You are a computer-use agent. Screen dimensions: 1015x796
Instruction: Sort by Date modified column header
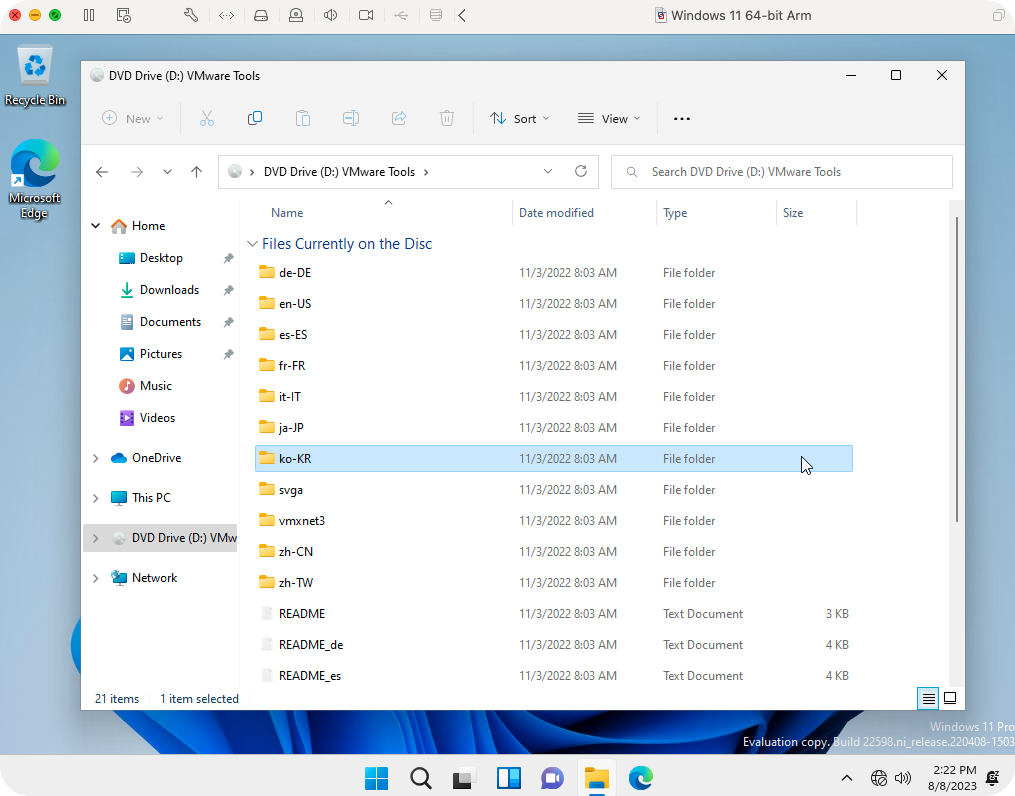coord(556,213)
